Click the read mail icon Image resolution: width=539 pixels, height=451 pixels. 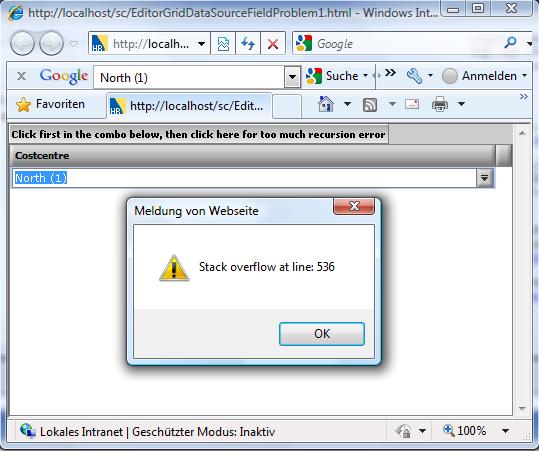tap(412, 104)
